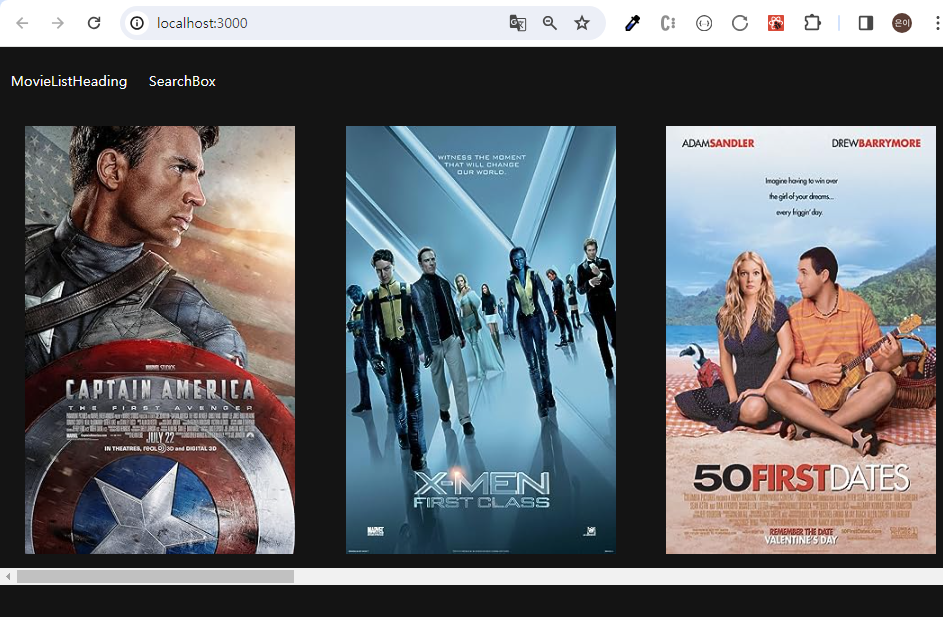
Task: Reload the page with the refresh icon
Action: pos(94,23)
